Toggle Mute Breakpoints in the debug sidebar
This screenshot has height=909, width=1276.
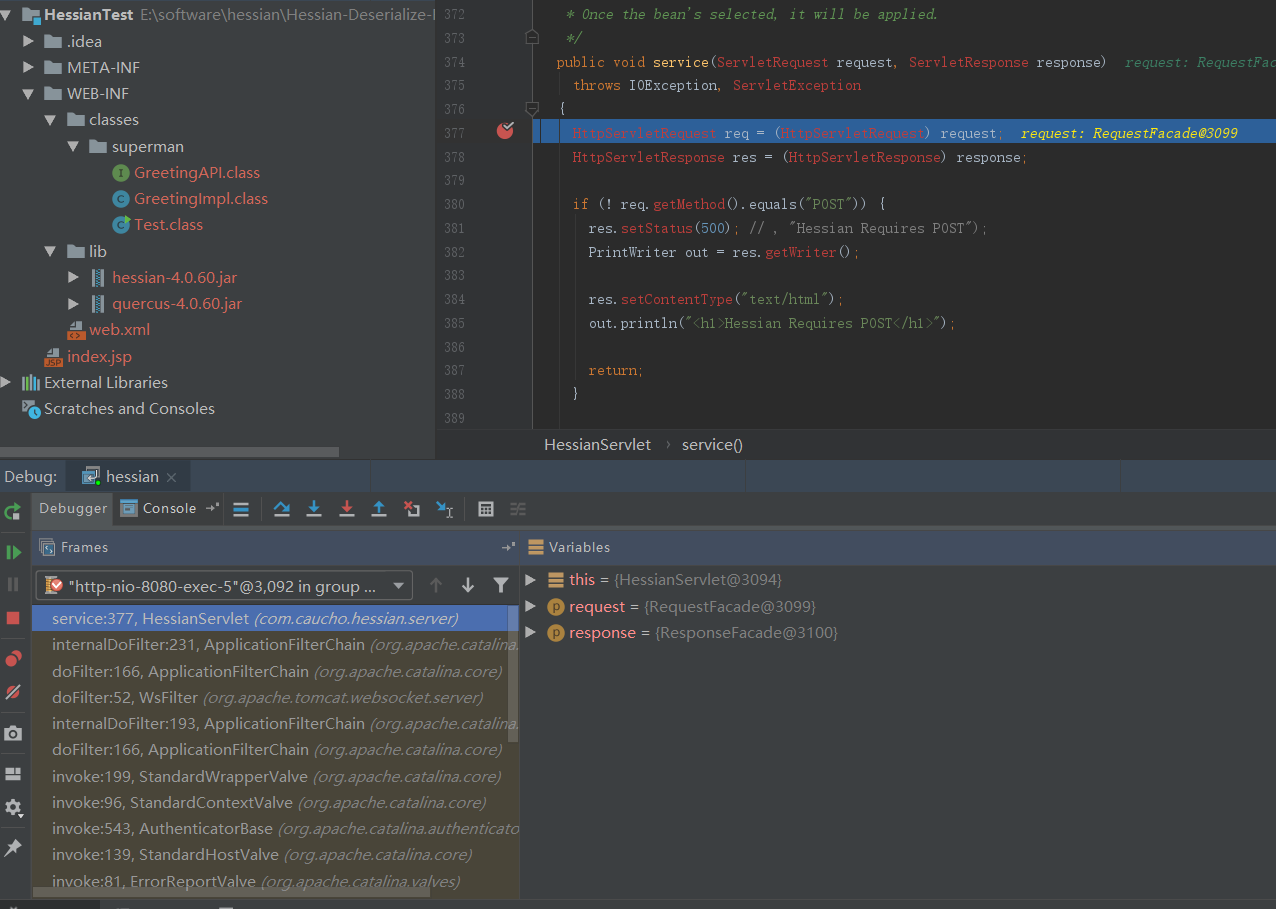pyautogui.click(x=13, y=692)
